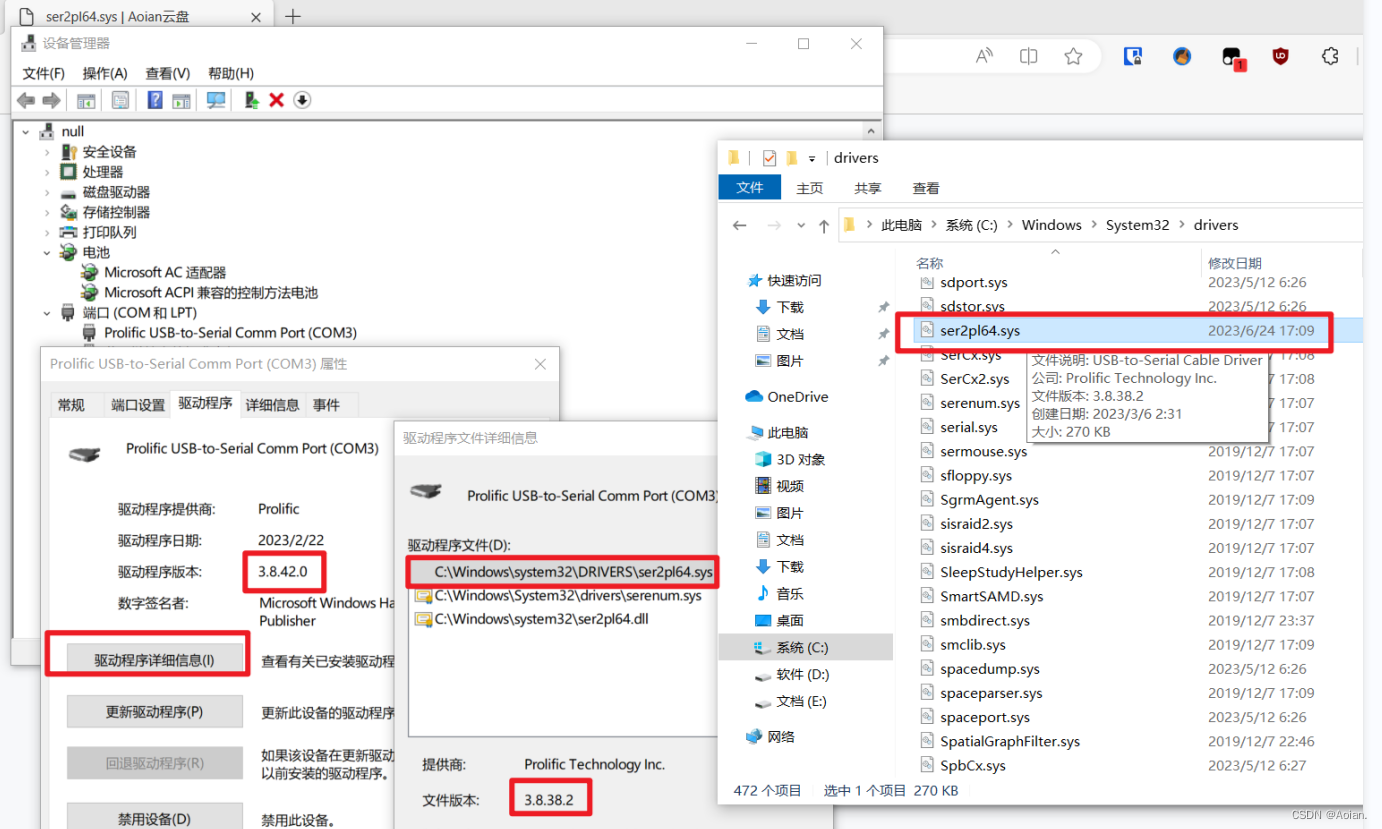Image resolution: width=1382 pixels, height=829 pixels.
Task: Switch to 事件 tab in properties dialog
Action: click(x=326, y=405)
